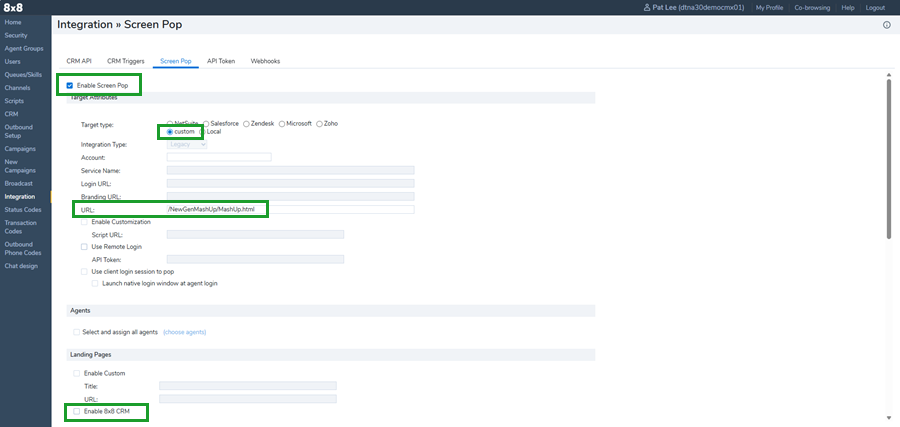Image resolution: width=900 pixels, height=427 pixels.
Task: Switch to the CRM Triggers tab
Action: (x=127, y=61)
